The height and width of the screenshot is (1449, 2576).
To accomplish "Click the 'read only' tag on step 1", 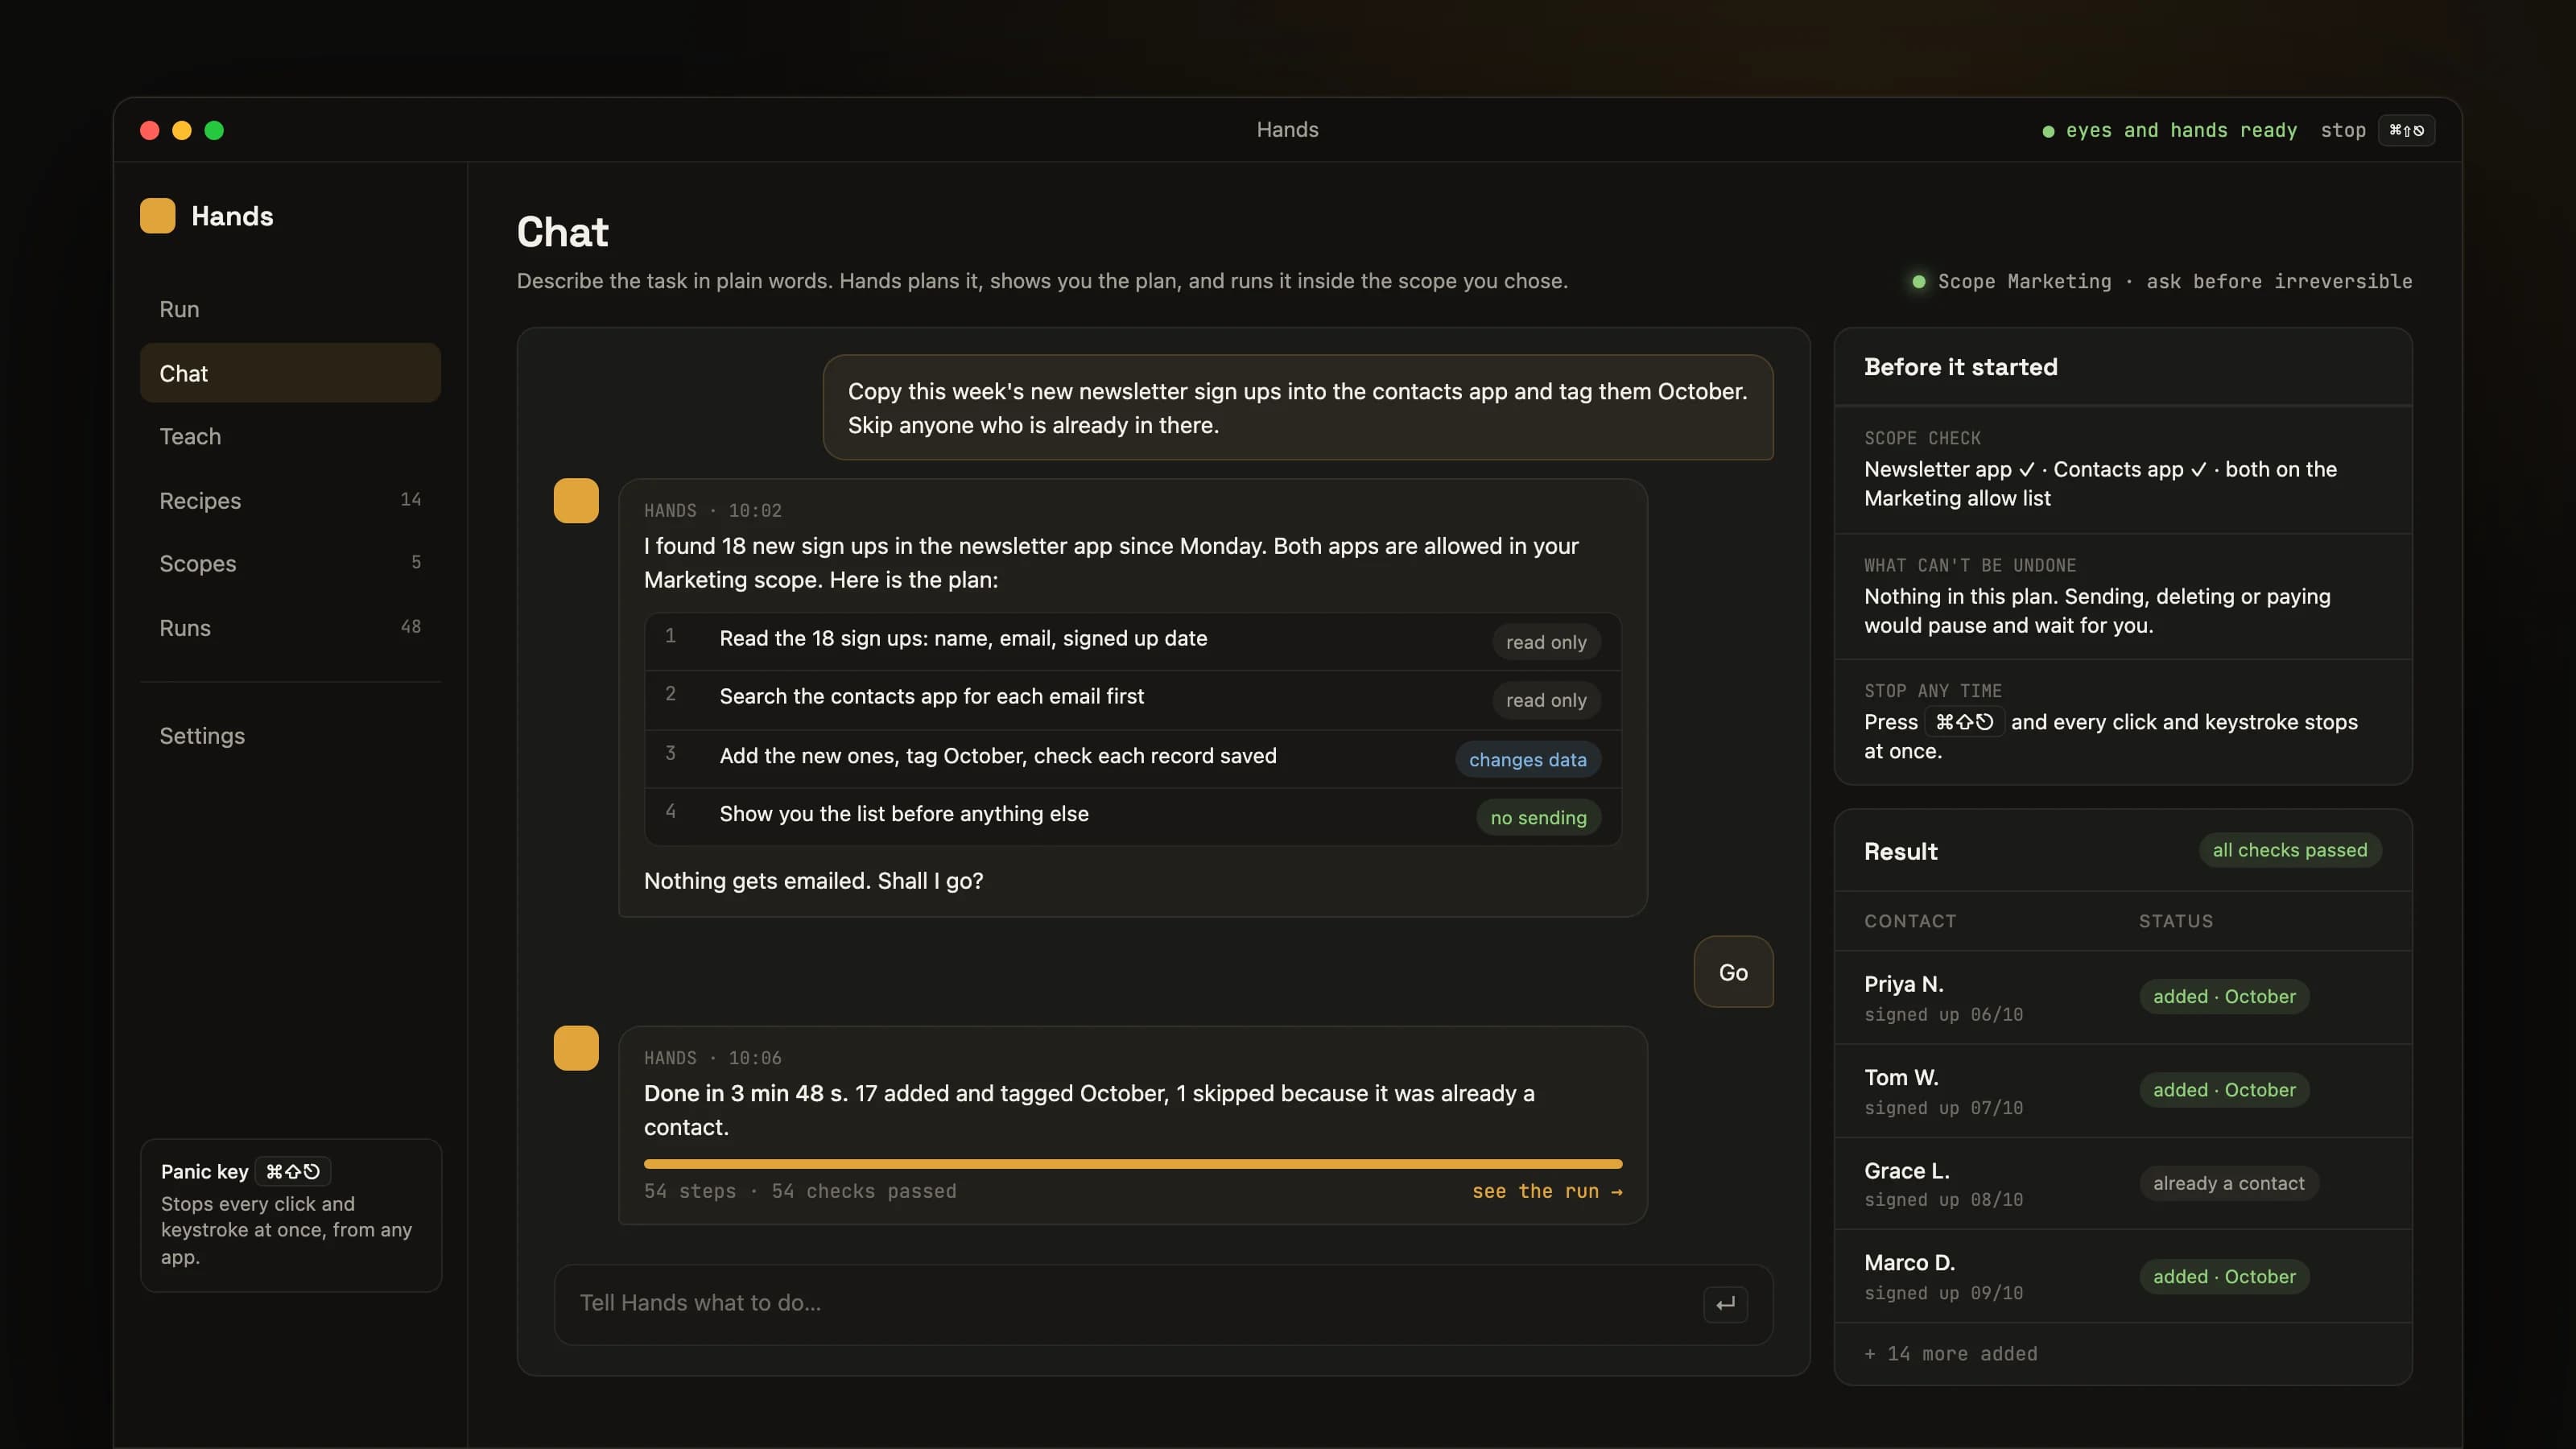I will (1546, 642).
